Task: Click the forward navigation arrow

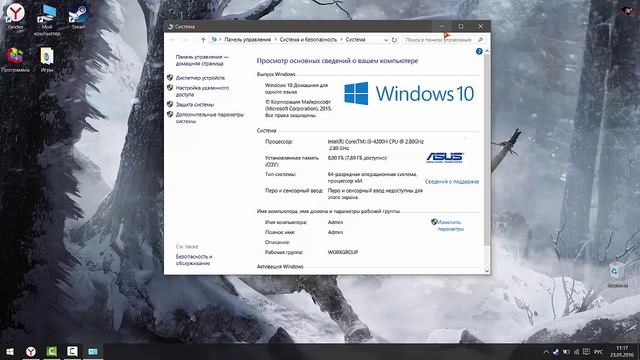Action: coord(184,40)
